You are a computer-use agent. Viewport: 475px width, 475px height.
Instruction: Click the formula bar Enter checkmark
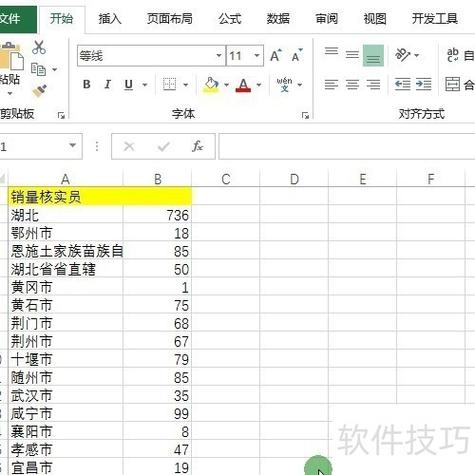pyautogui.click(x=163, y=146)
